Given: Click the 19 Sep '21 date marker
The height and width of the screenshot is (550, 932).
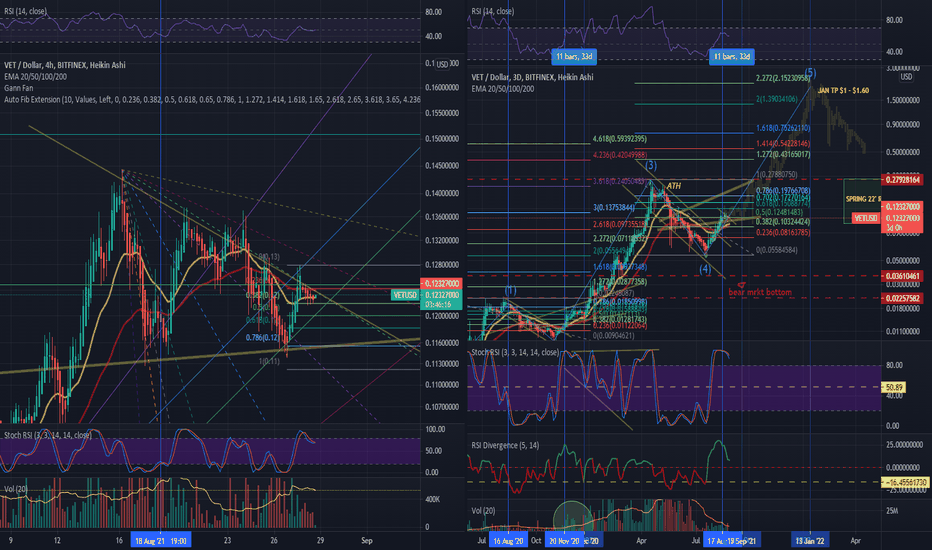Looking at the screenshot, I should click(x=741, y=540).
